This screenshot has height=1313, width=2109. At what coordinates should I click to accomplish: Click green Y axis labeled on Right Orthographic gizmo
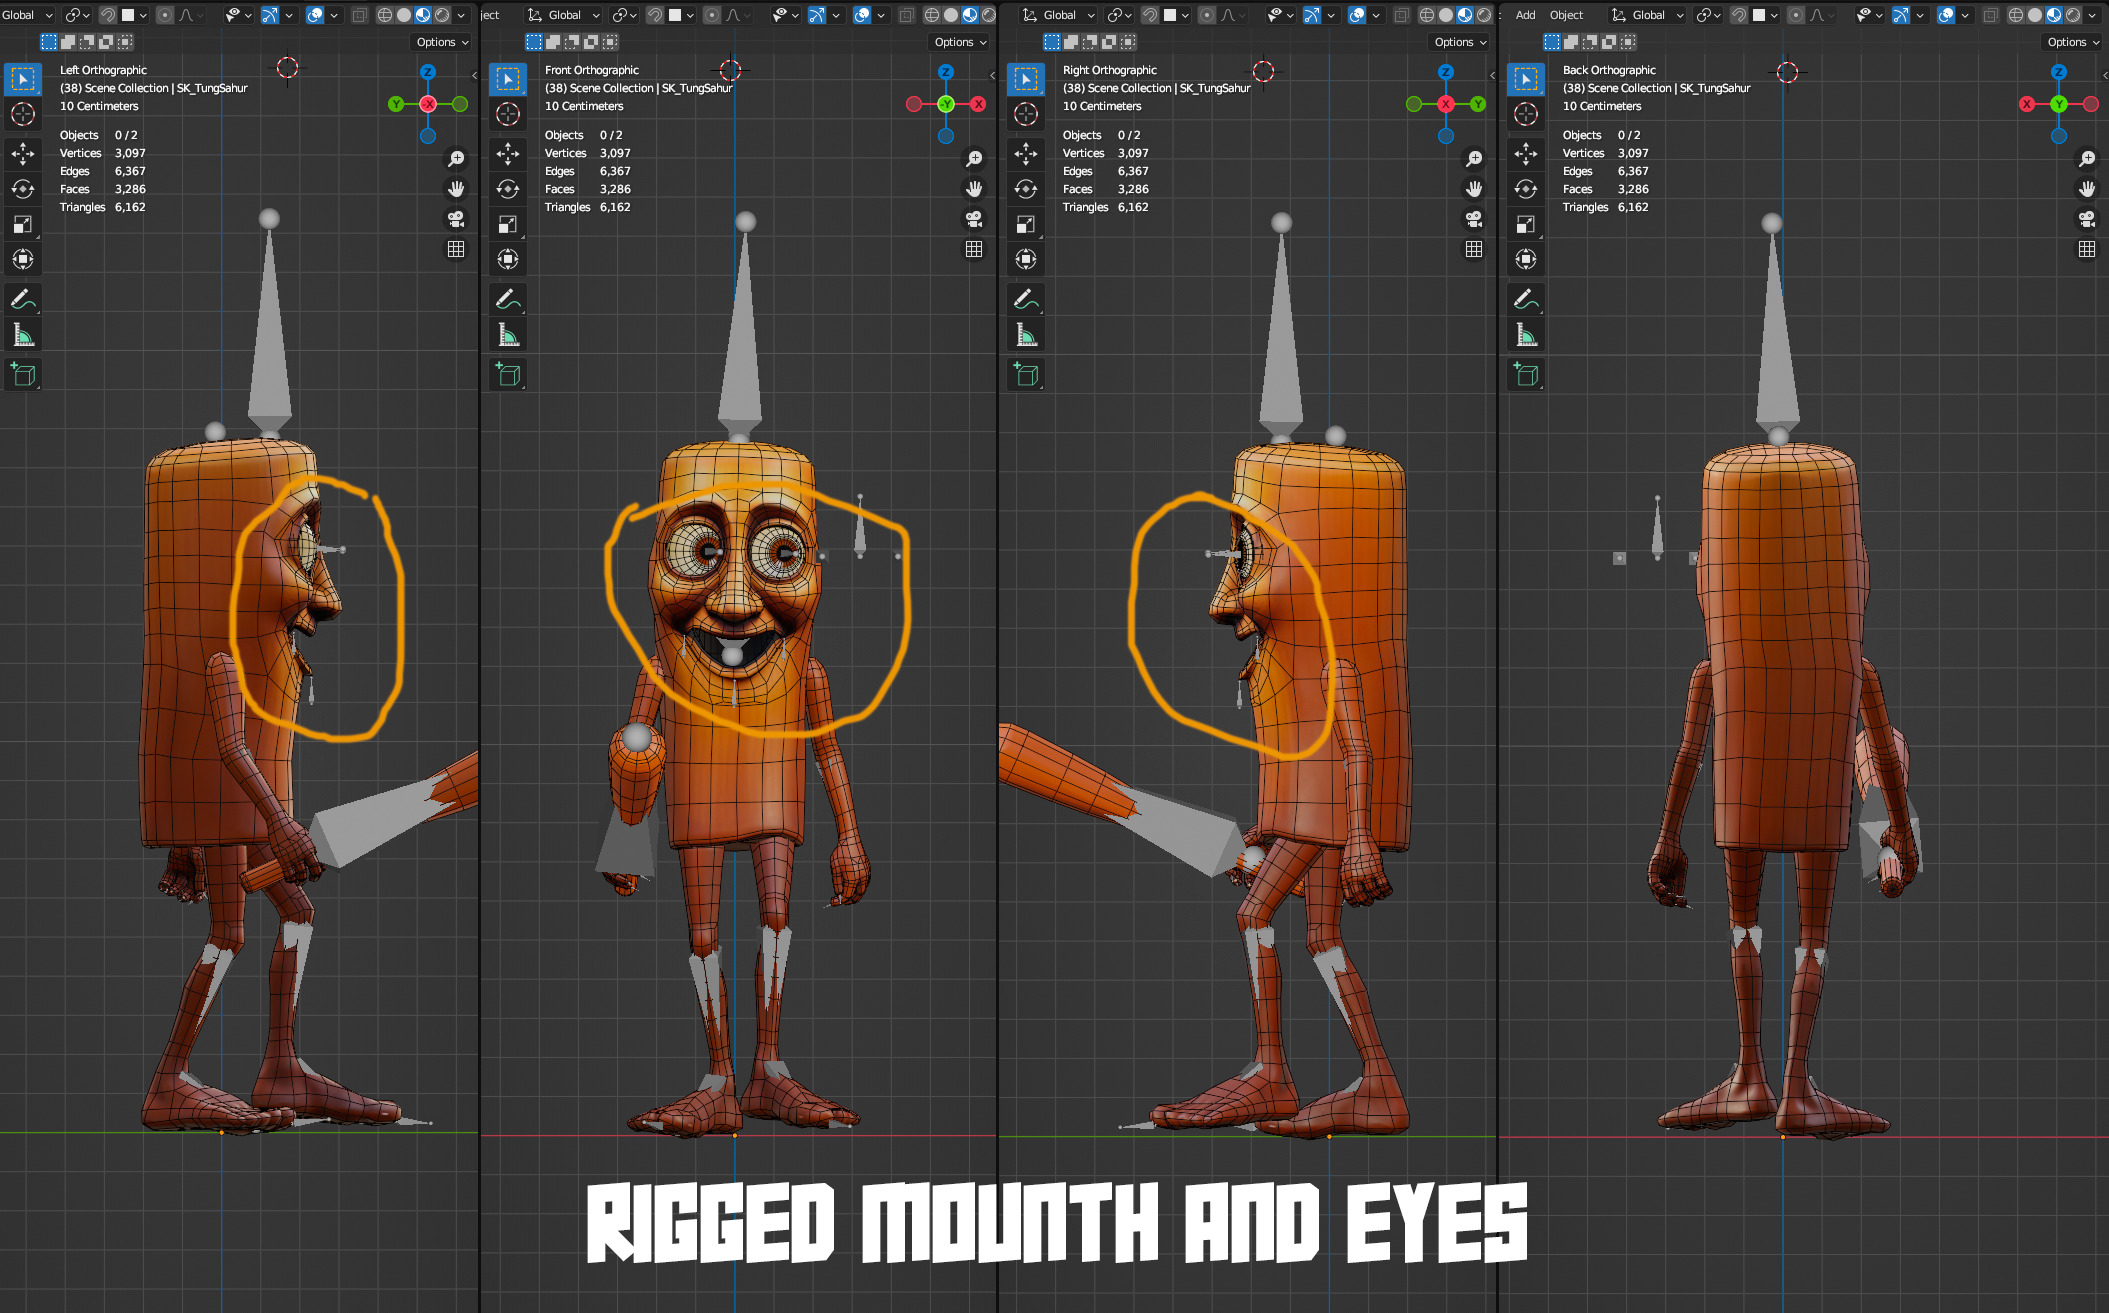point(1478,104)
